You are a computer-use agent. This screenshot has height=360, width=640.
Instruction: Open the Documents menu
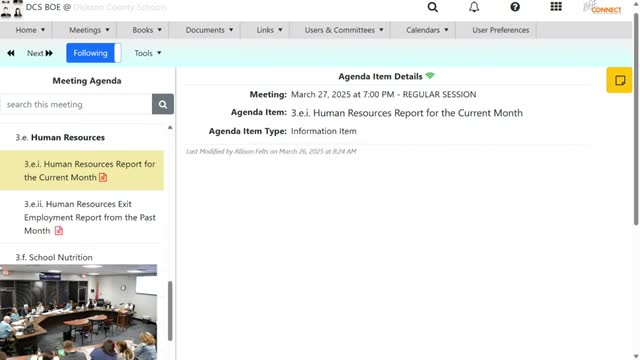[209, 30]
